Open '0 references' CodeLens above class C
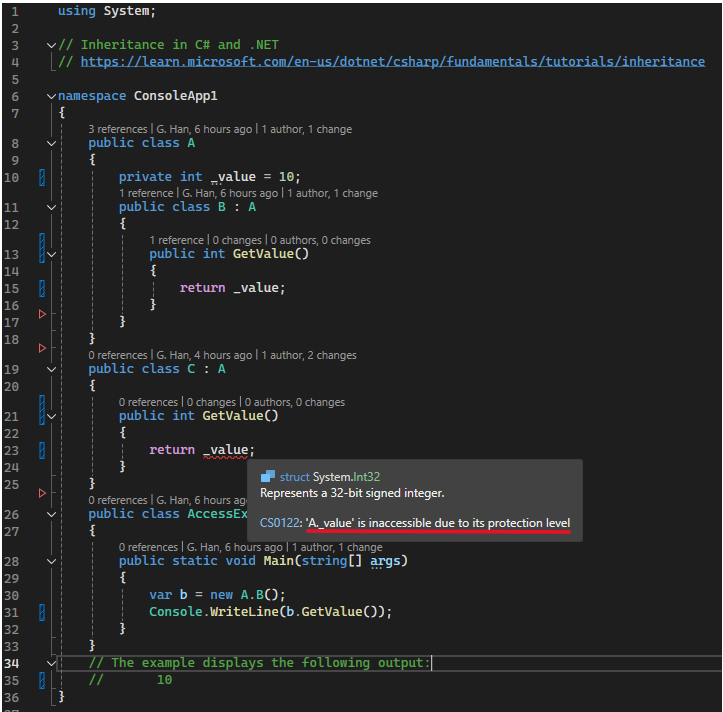This screenshot has width=723, height=712. (x=118, y=355)
